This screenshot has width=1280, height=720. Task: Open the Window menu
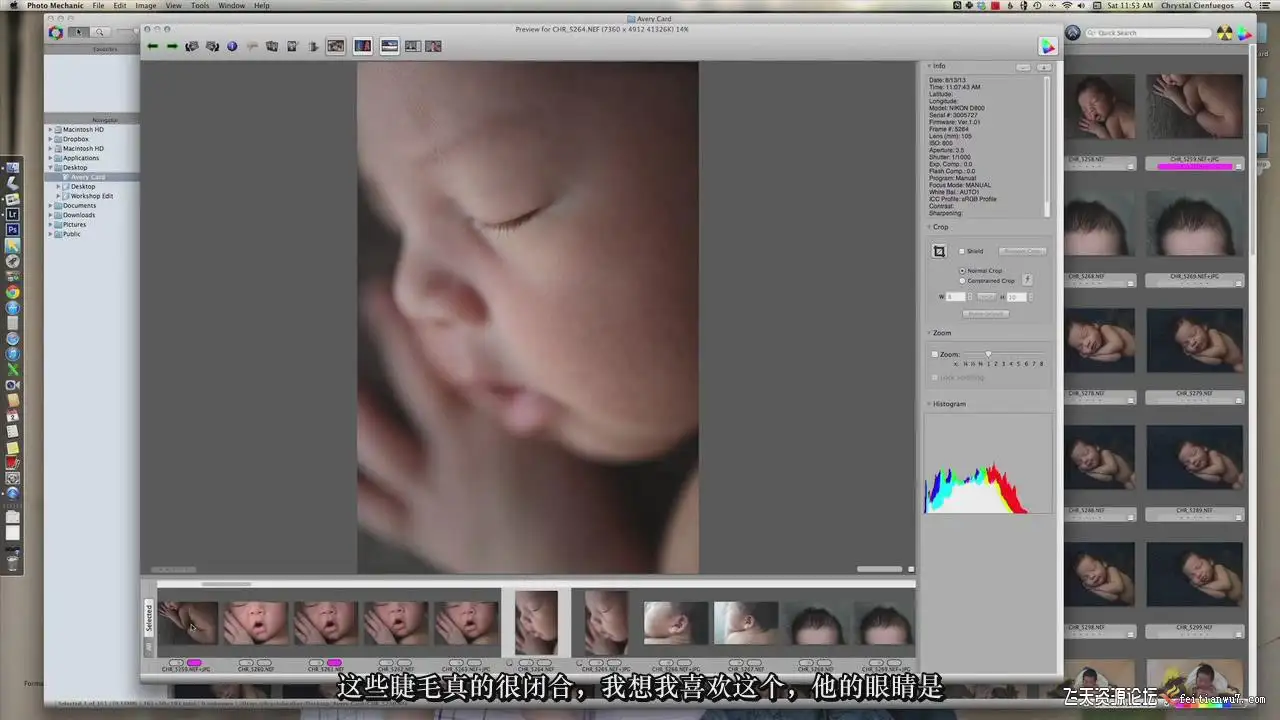coord(232,6)
